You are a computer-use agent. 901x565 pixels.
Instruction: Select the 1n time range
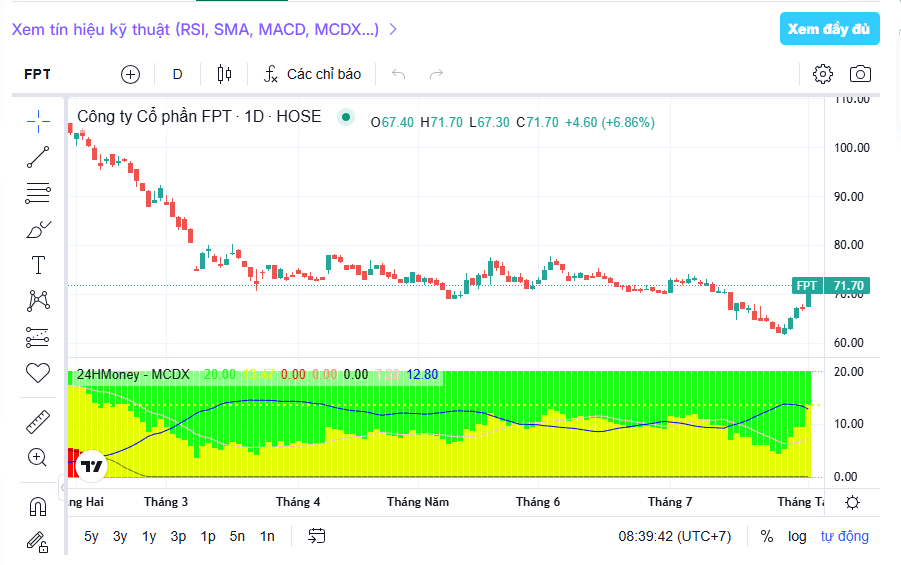point(267,536)
